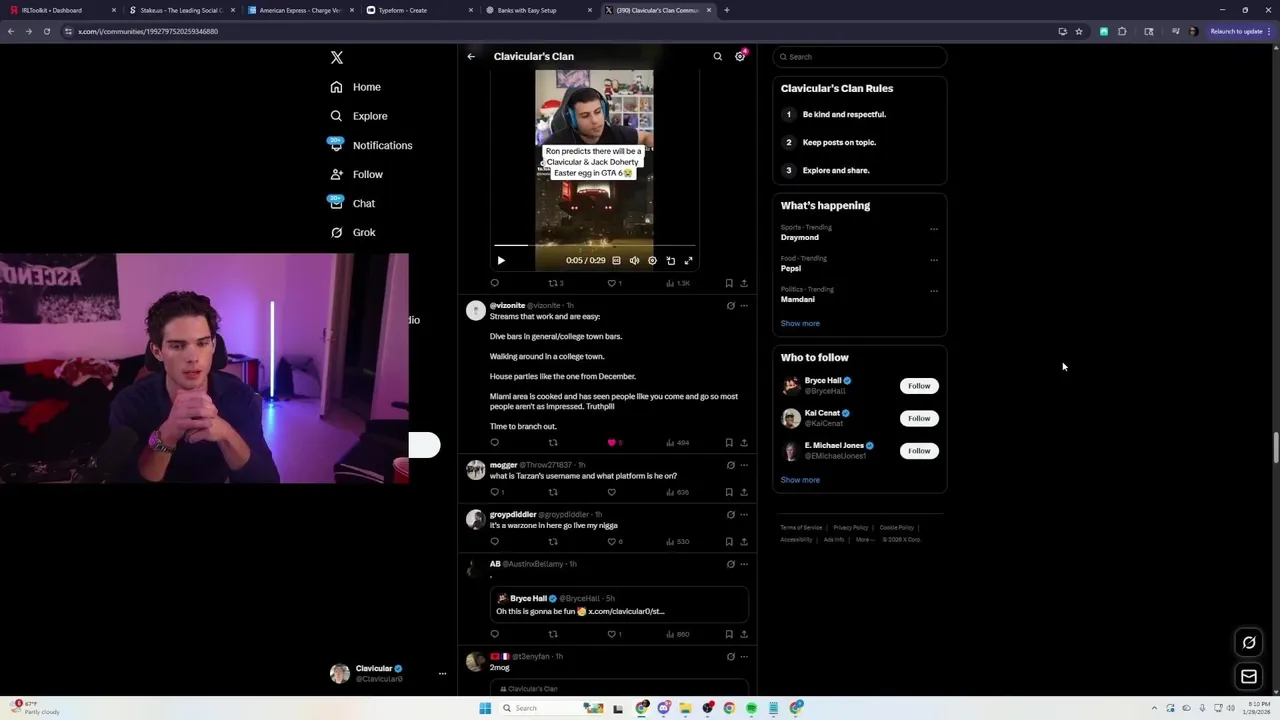Toggle video captions icon
1280x720 pixels.
(616, 260)
